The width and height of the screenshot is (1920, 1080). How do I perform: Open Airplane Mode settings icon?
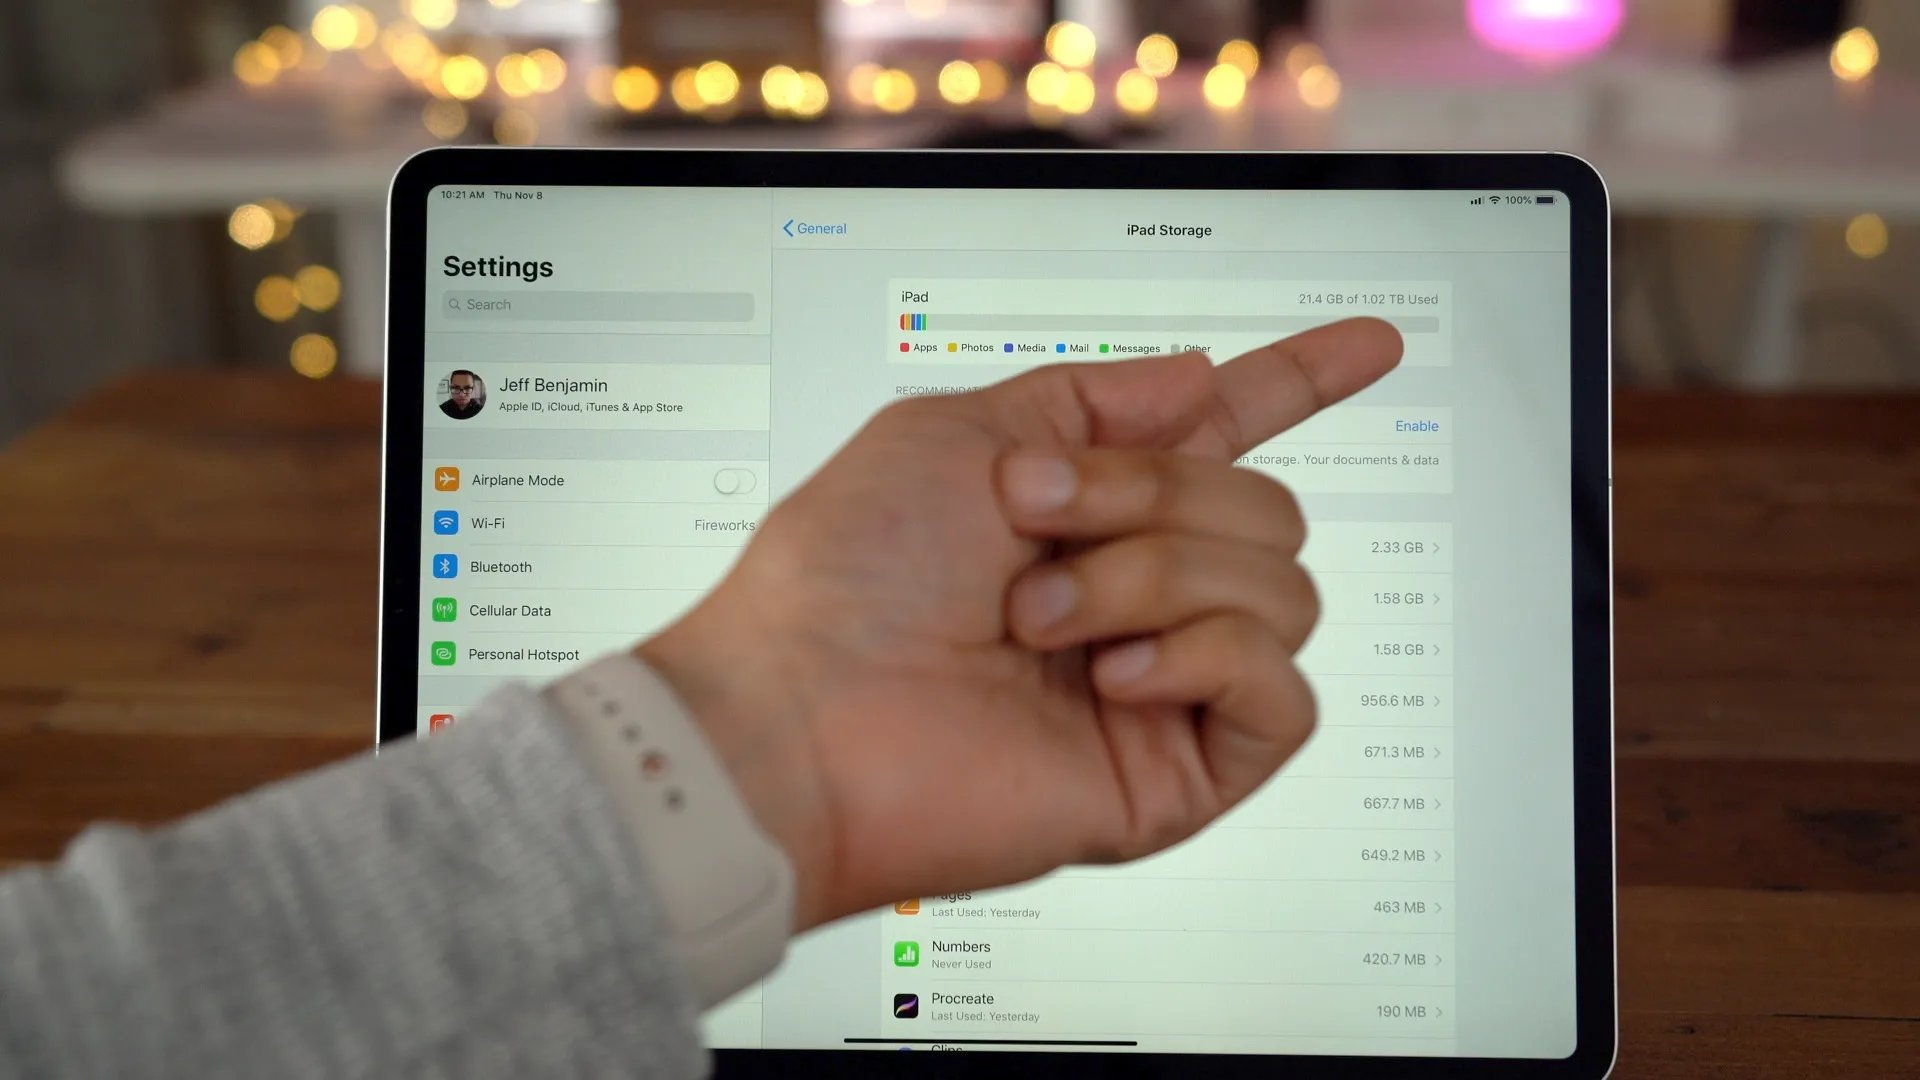(x=446, y=479)
